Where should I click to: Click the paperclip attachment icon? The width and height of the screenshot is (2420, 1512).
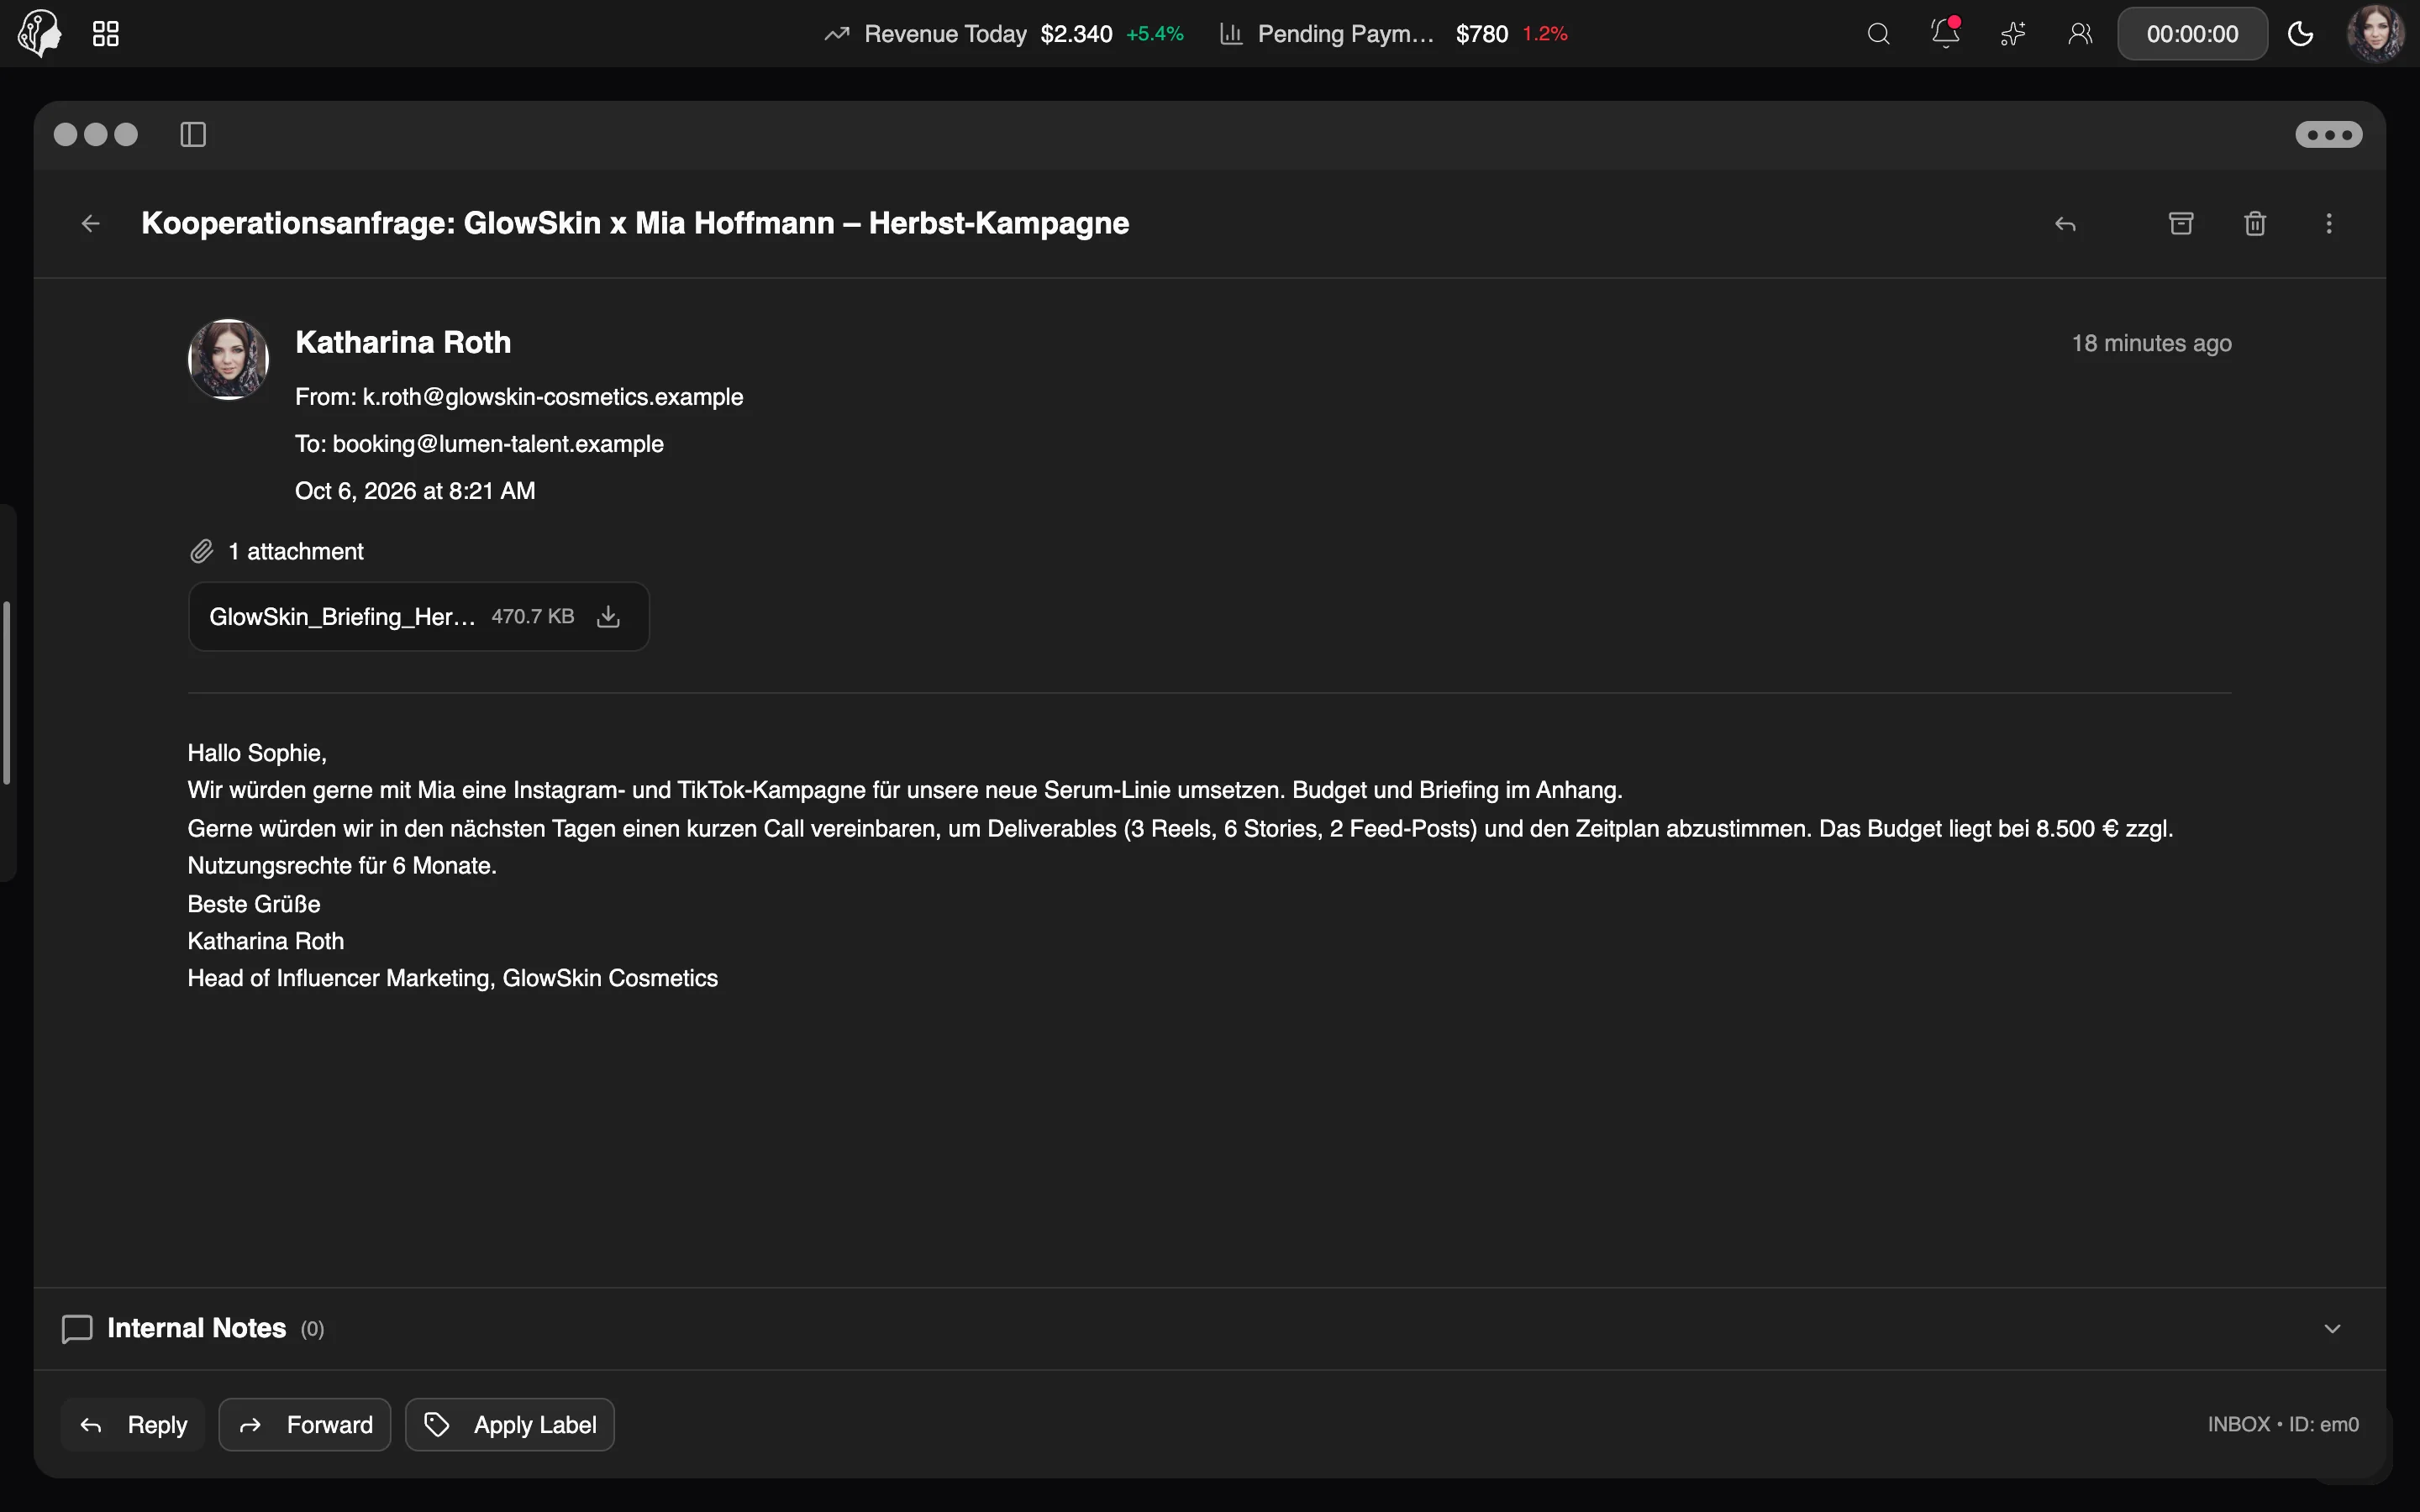[x=202, y=551]
